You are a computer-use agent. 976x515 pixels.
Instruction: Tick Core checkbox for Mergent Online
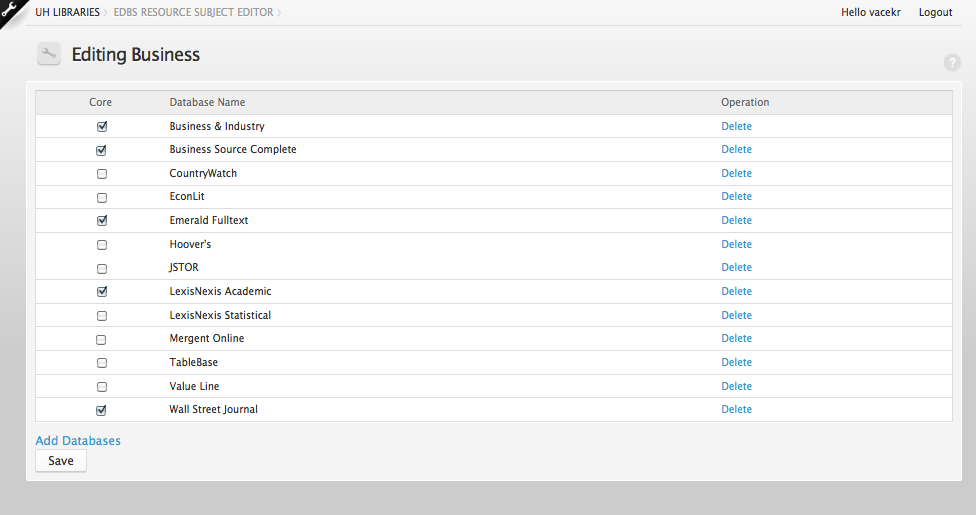point(101,339)
